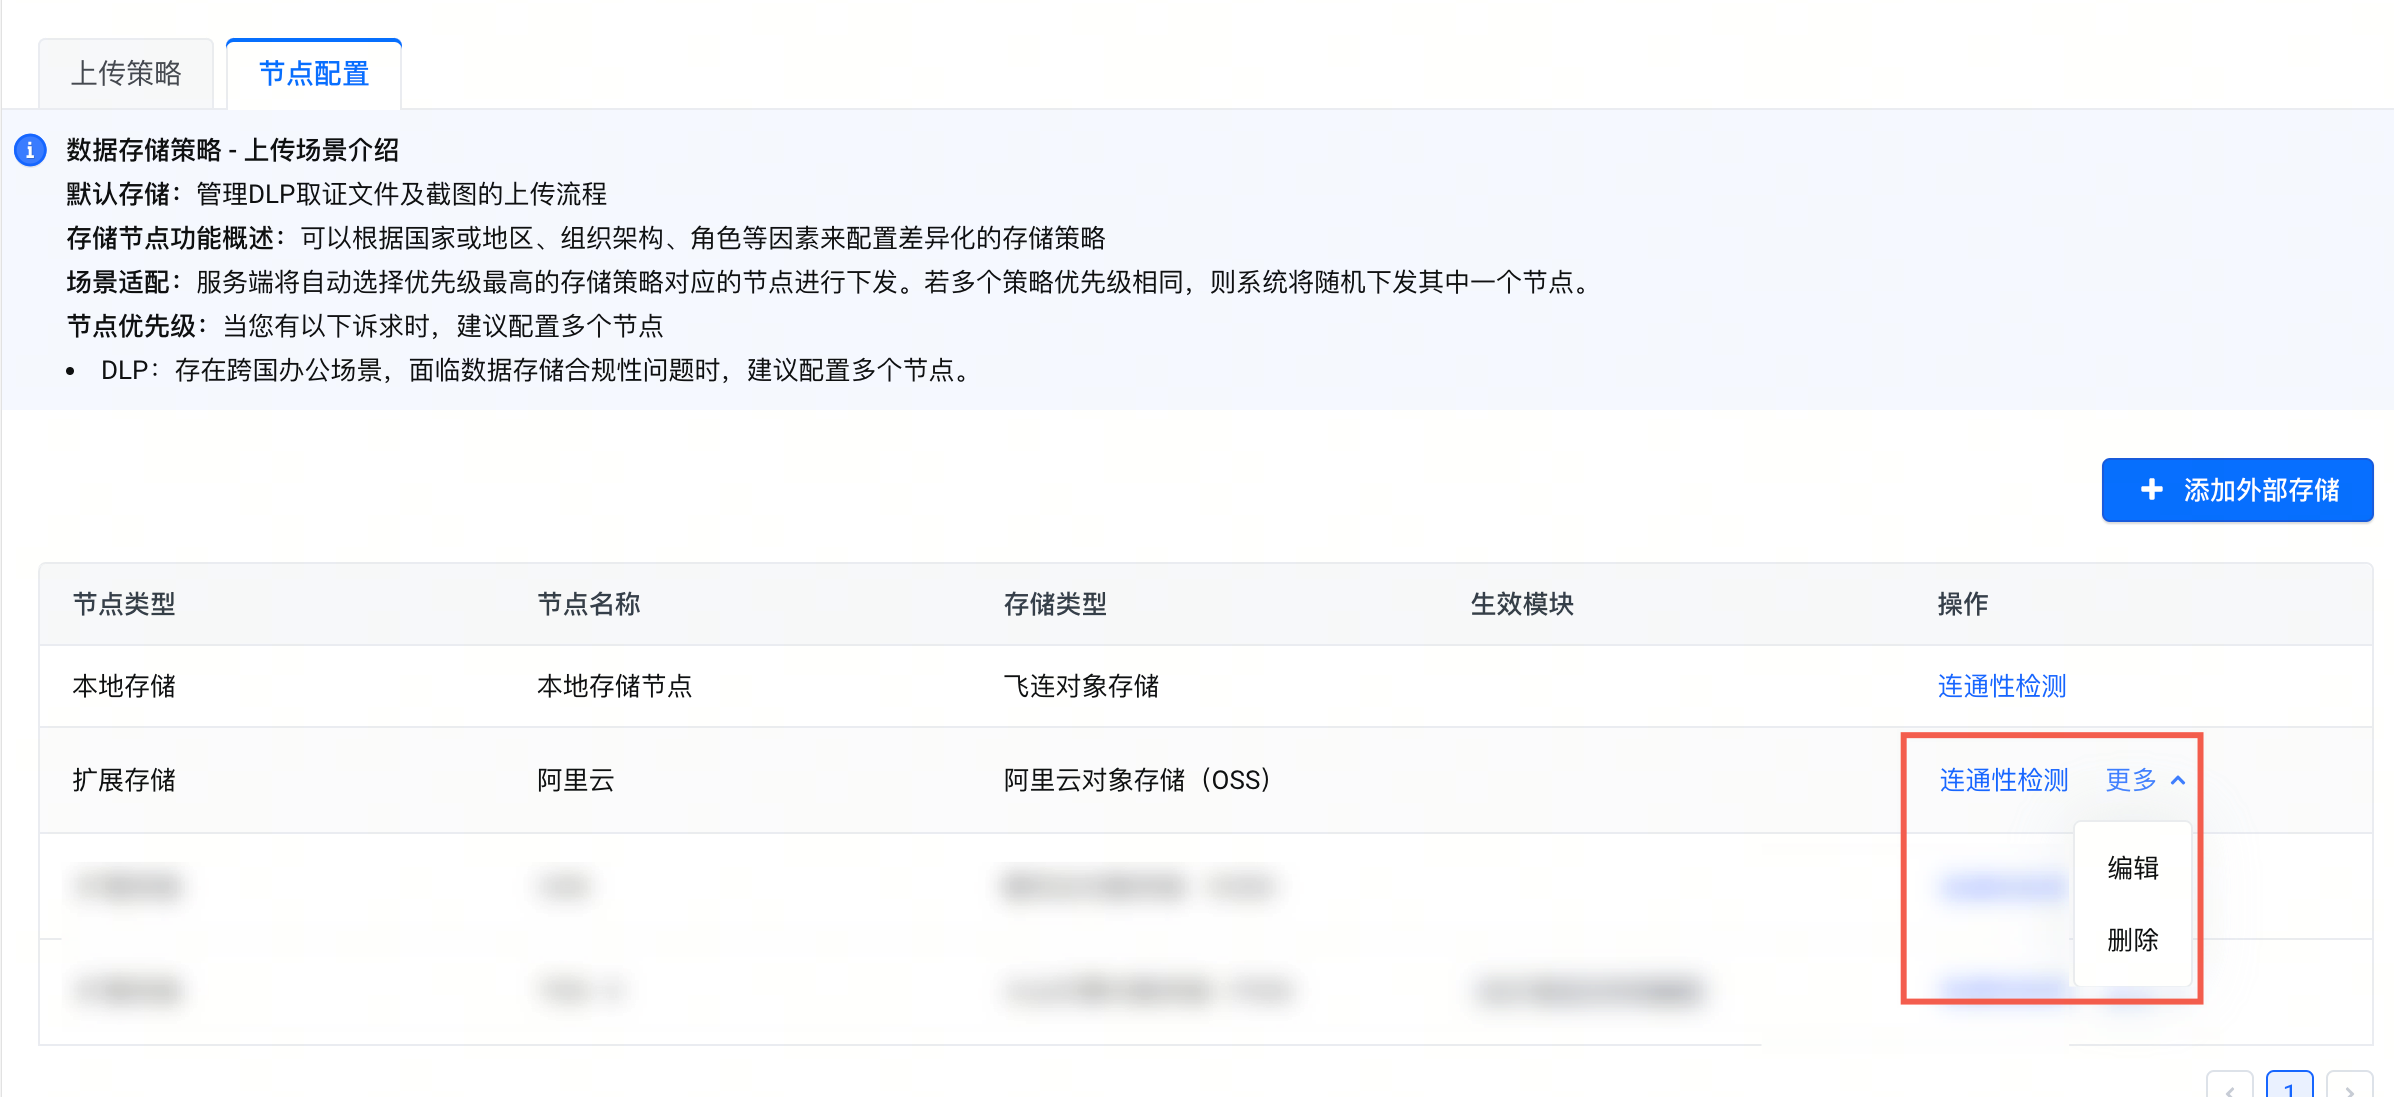The height and width of the screenshot is (1097, 2394).
Task: Select the 飞连对象存储 cell
Action: pos(1081,686)
